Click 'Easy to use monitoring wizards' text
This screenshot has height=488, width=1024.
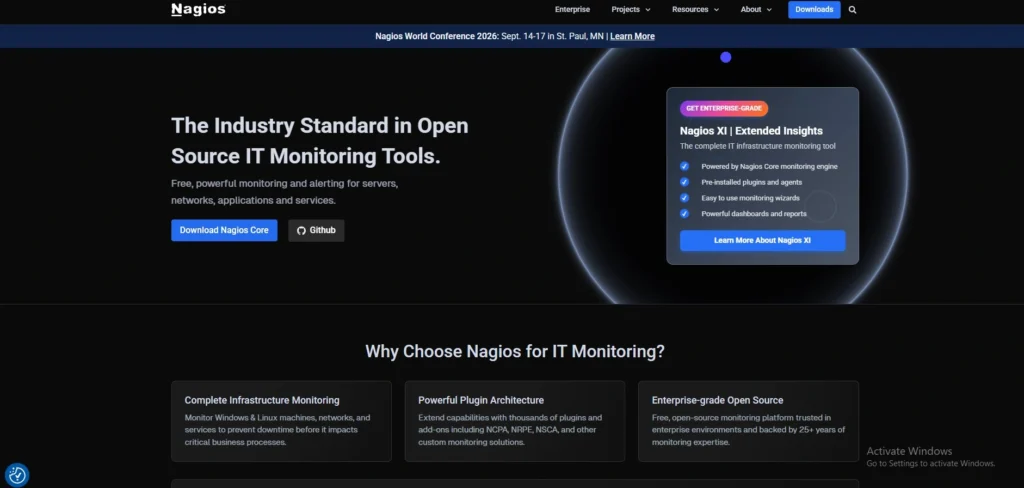[x=750, y=198]
